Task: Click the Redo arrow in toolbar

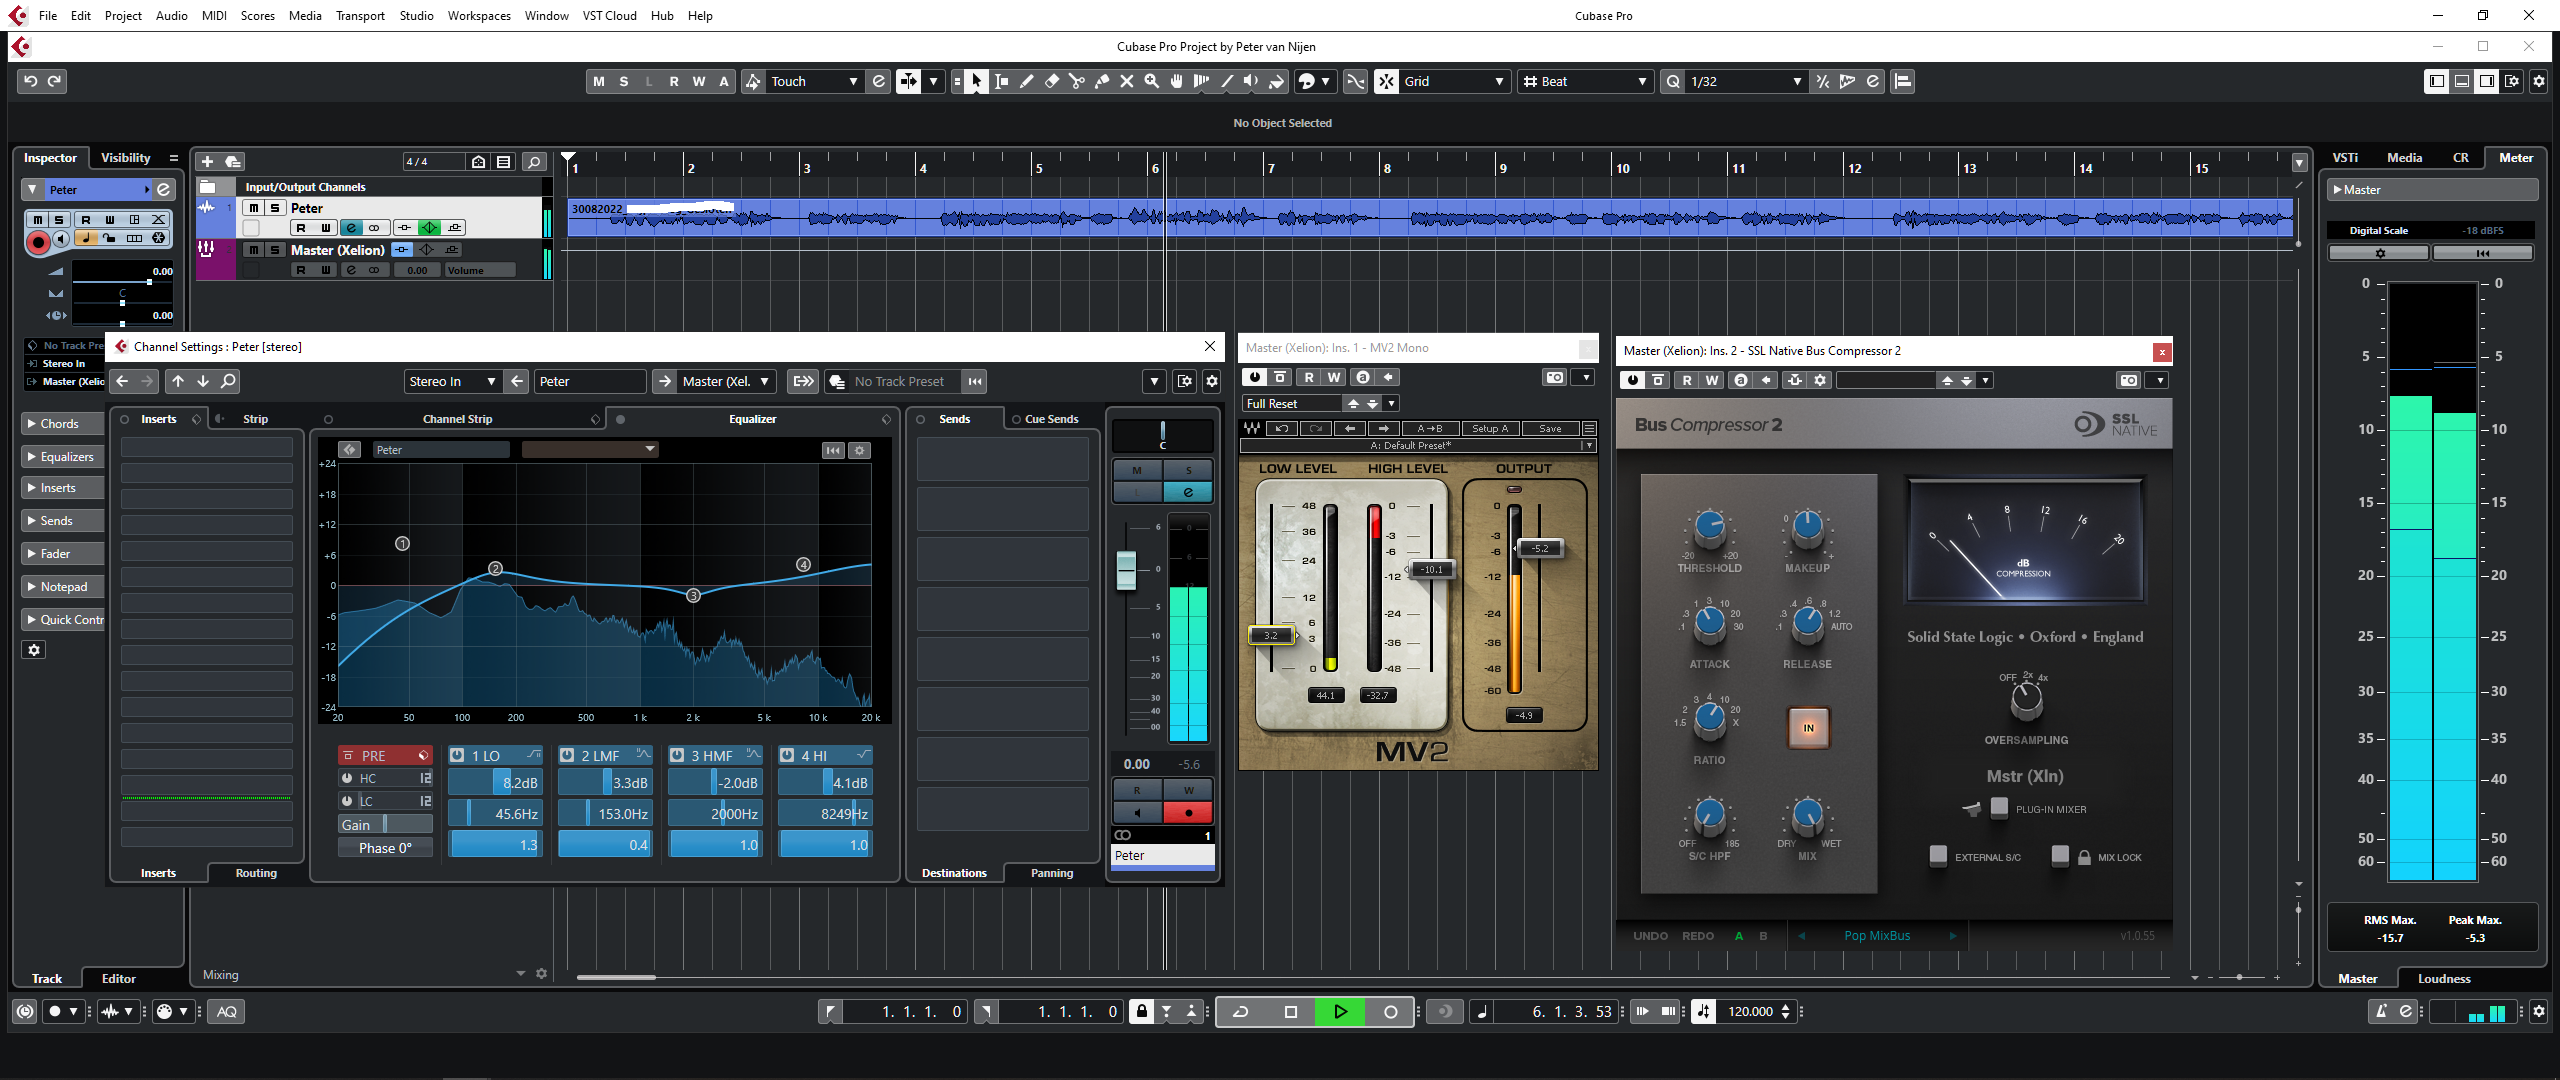Action: (55, 81)
